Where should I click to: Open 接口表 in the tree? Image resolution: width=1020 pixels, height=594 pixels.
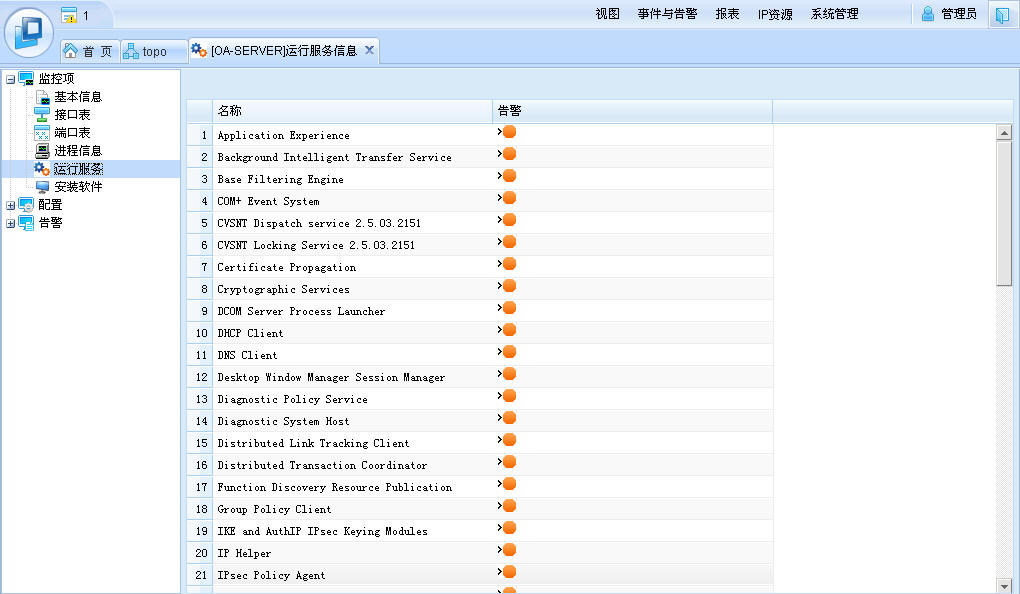click(72, 115)
